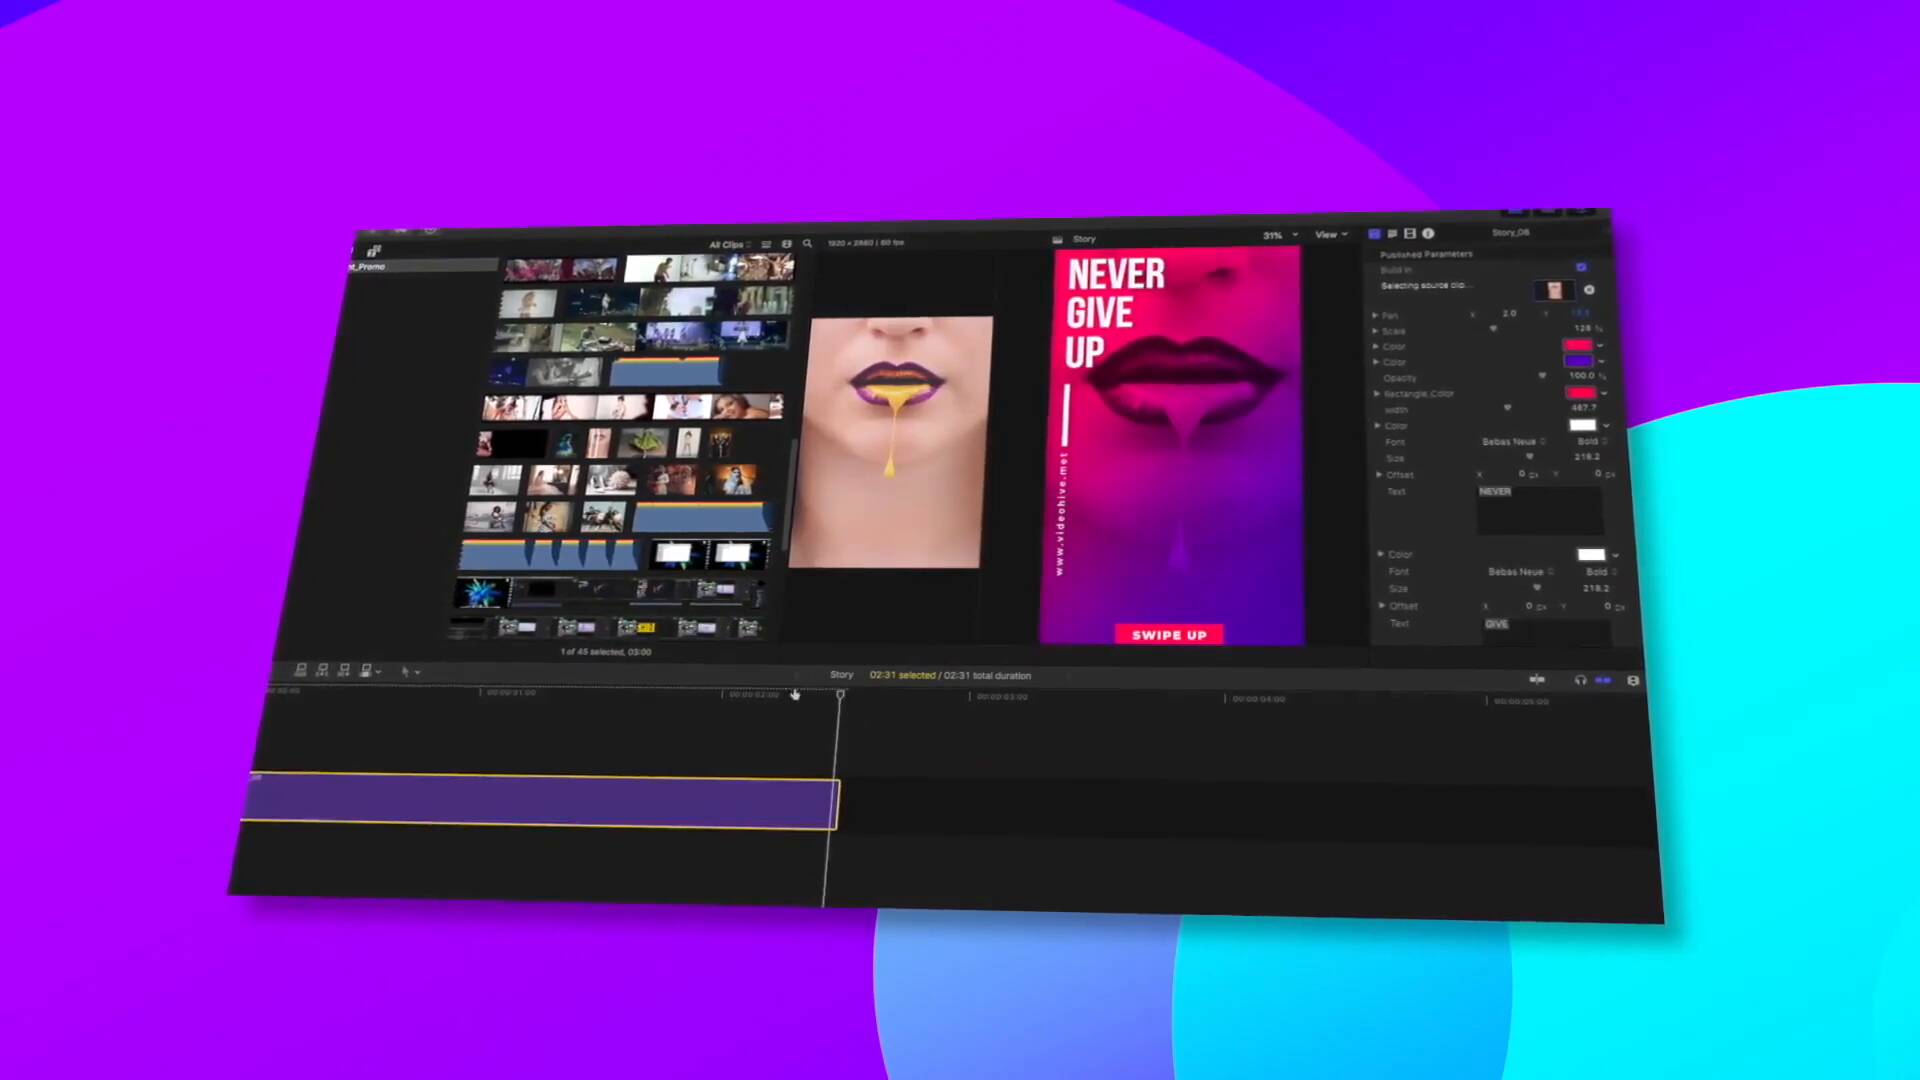1920x1080 pixels.
Task: Open the edit options arrow beside overwrite icon
Action: [x=379, y=672]
